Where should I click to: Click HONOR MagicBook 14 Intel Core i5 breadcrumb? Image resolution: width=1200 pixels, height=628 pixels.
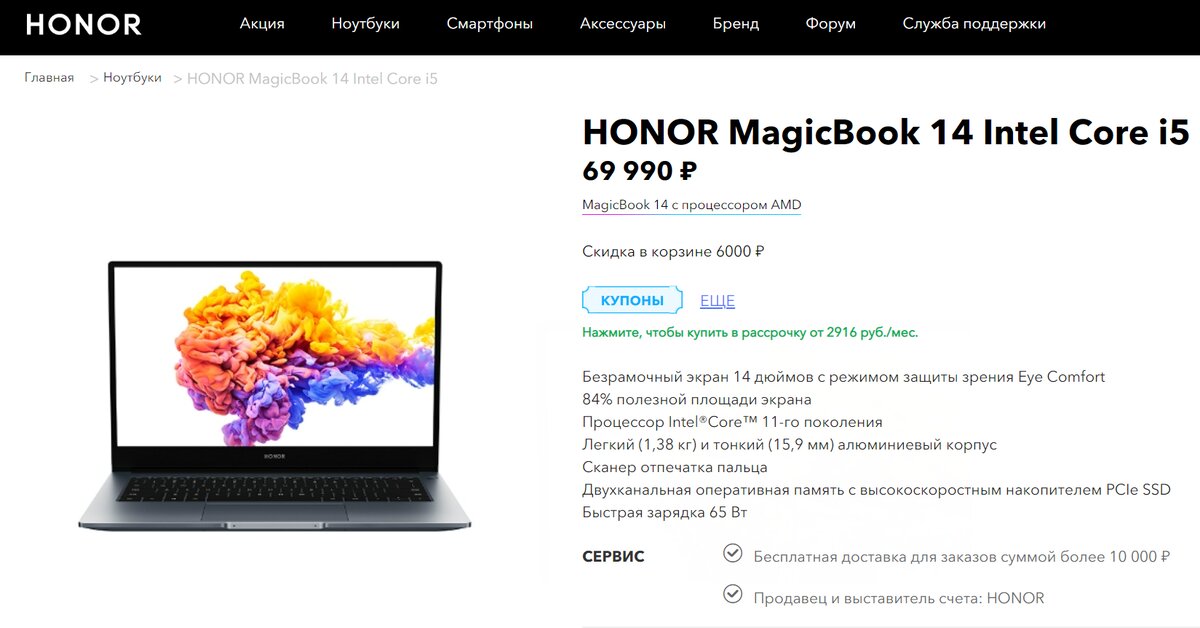[x=312, y=78]
